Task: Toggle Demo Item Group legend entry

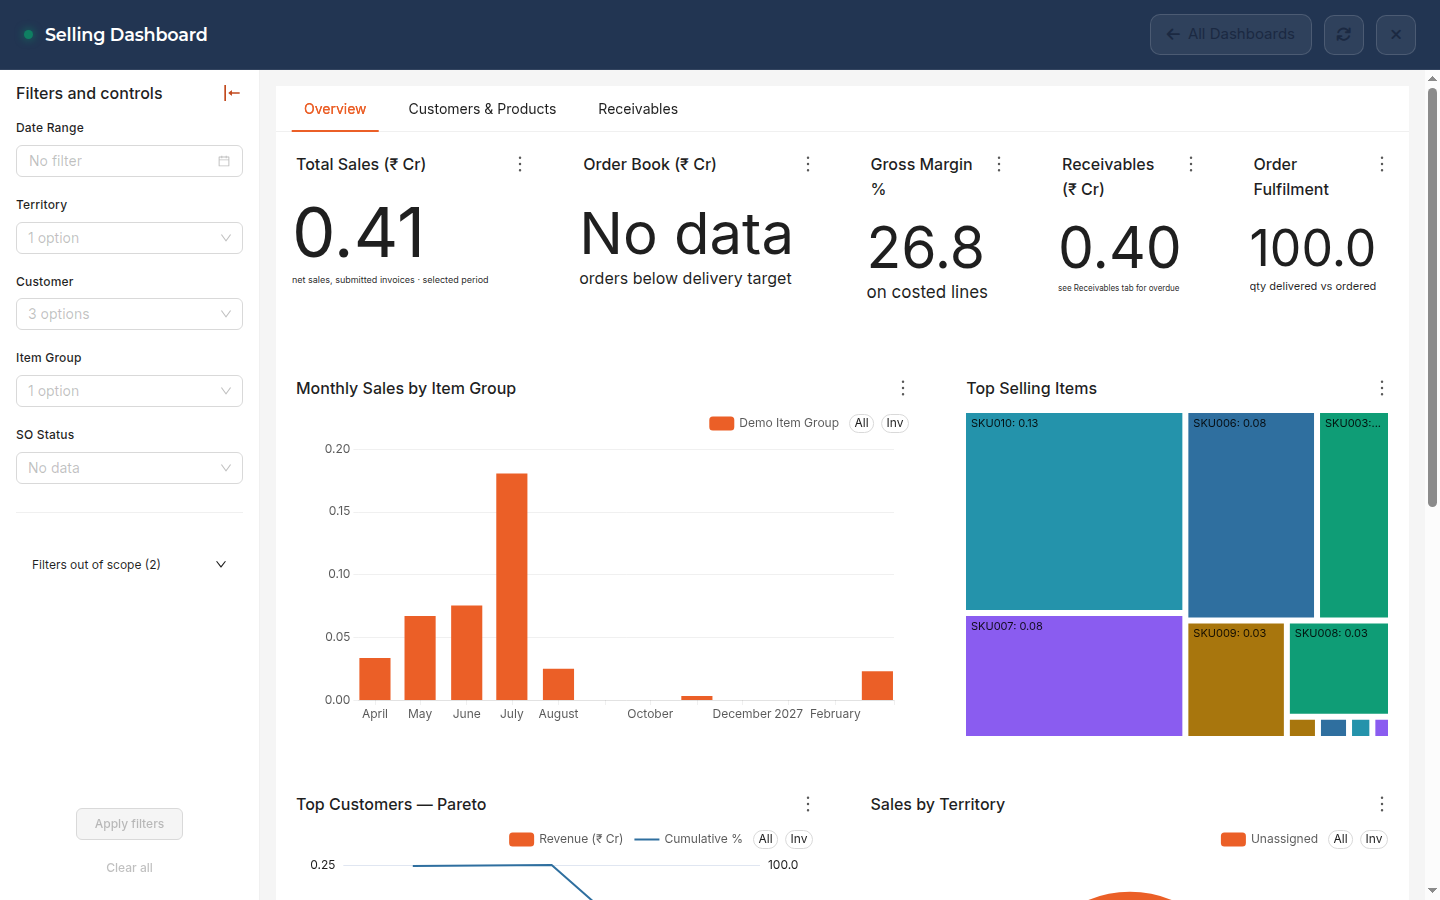Action: [774, 423]
